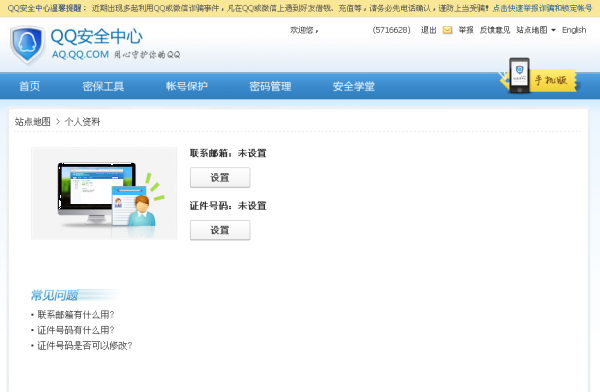
Task: Click the 常见问题 section heading
Action: tap(54, 295)
